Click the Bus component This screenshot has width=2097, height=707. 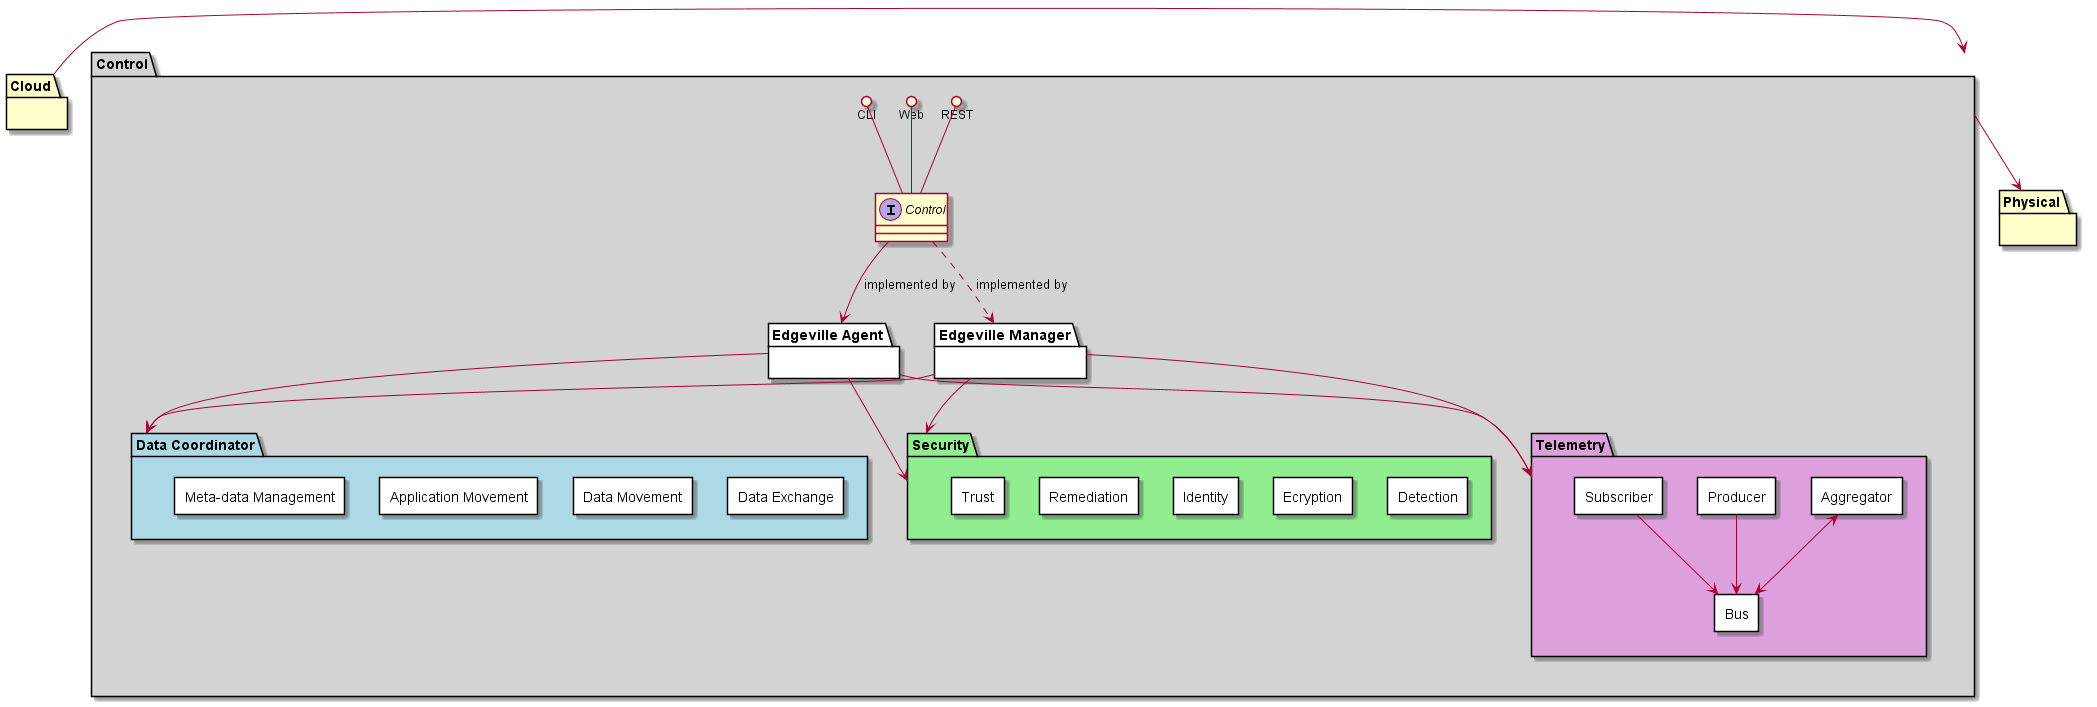click(1737, 614)
